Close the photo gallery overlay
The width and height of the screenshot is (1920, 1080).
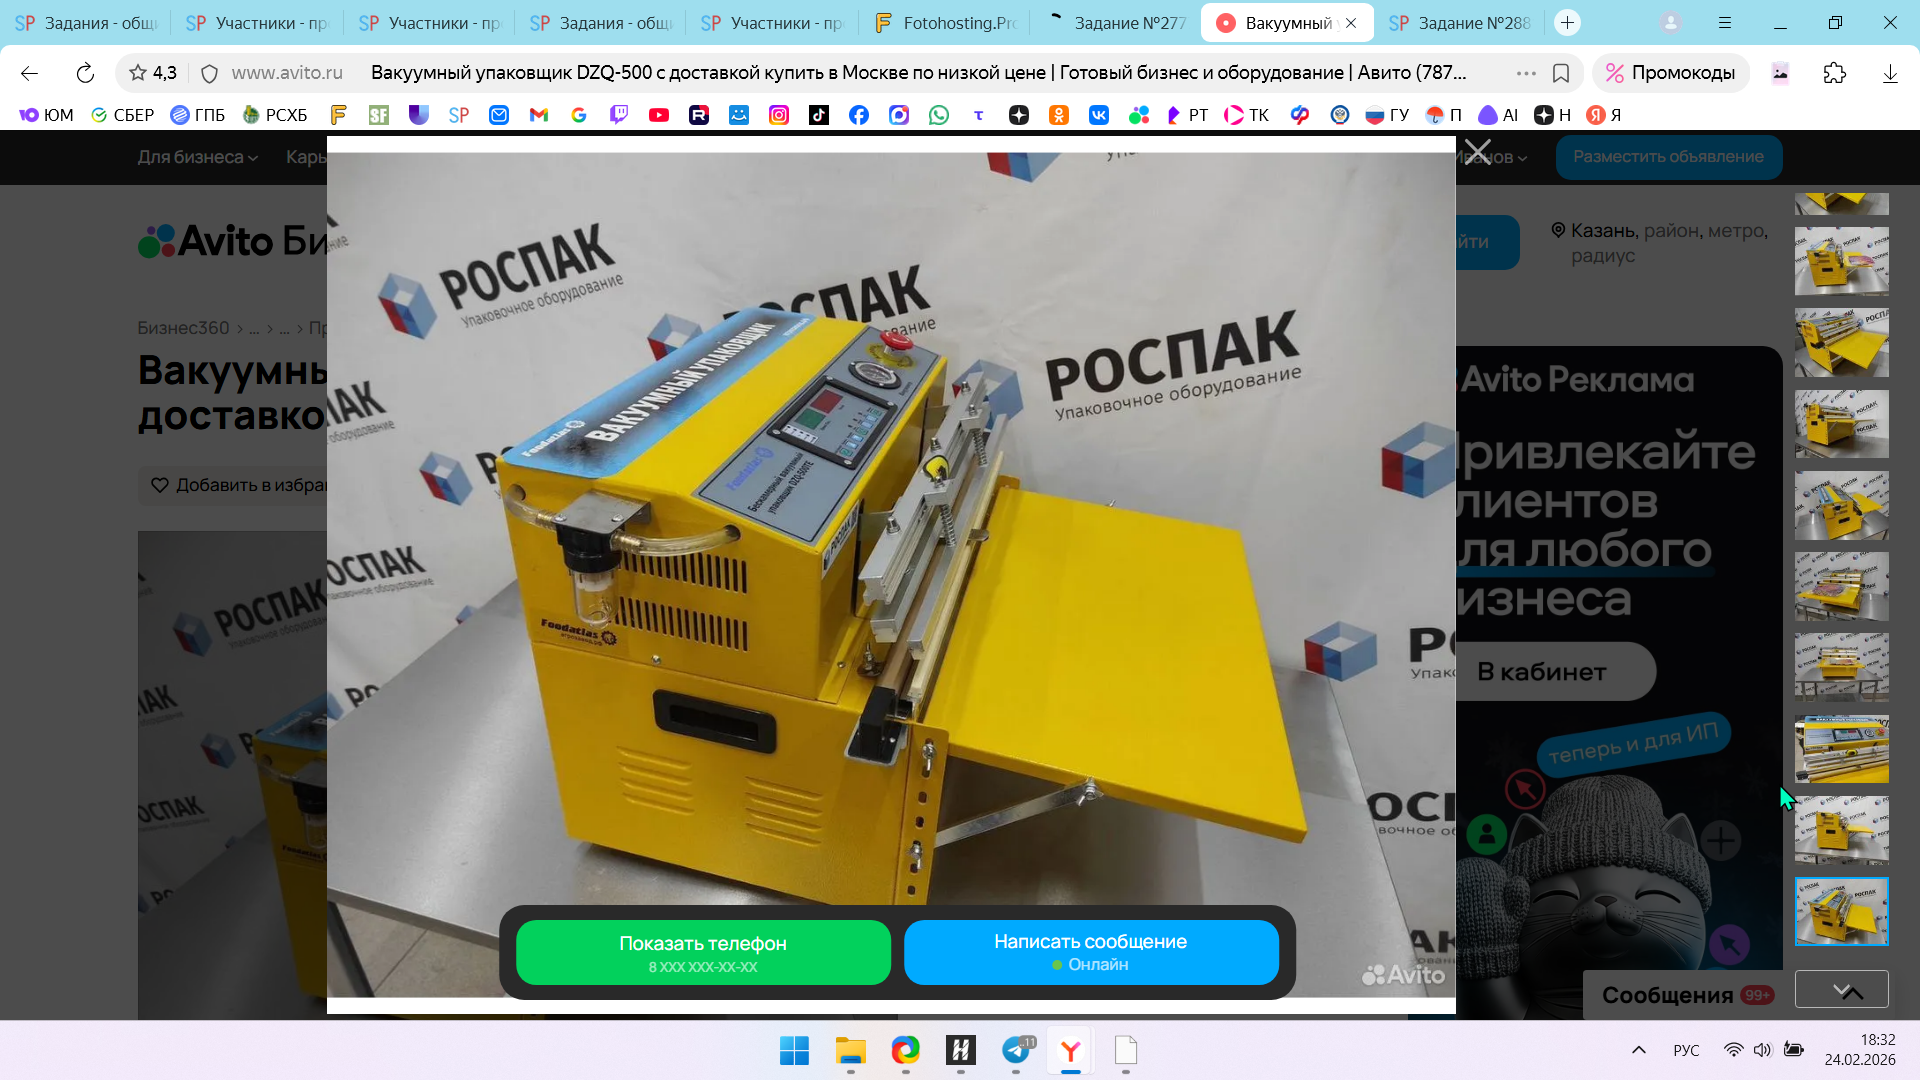tap(1478, 153)
